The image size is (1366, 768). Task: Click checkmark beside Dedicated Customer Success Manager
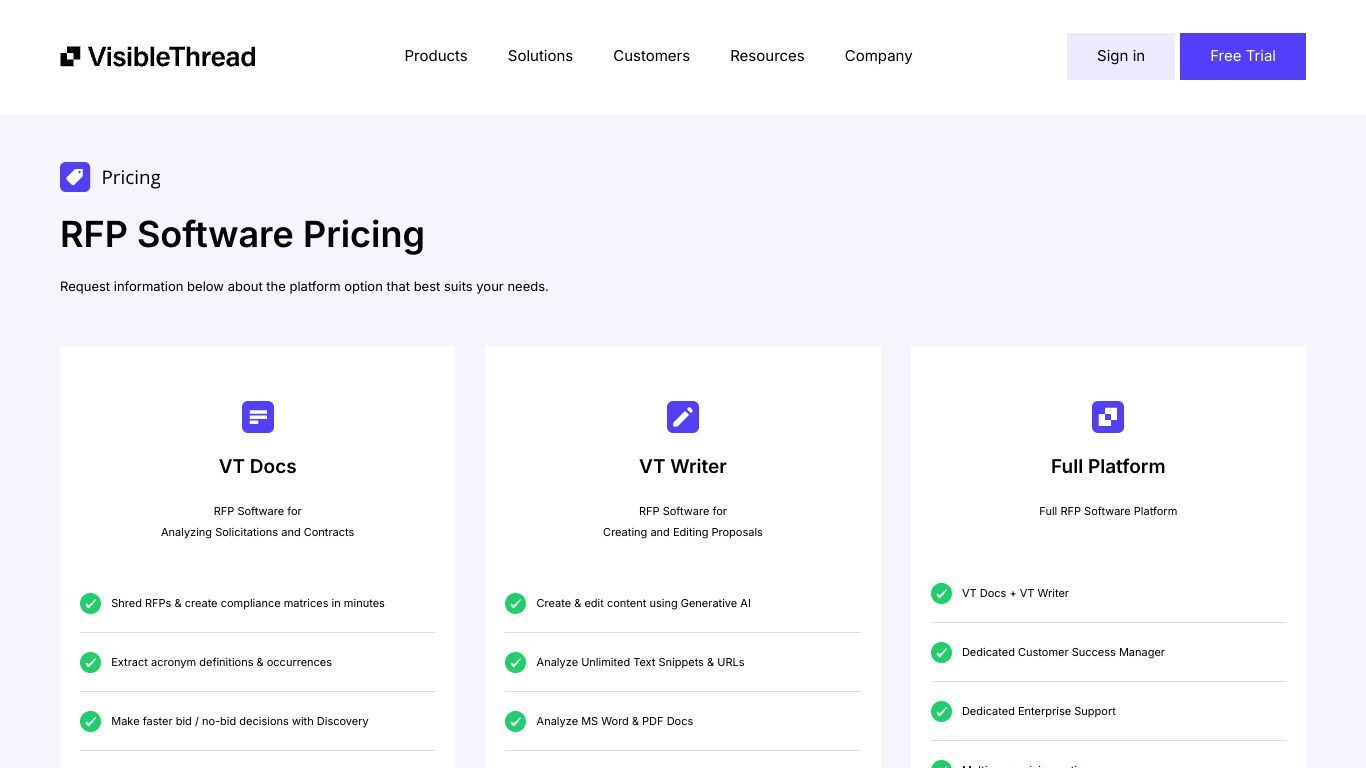tap(941, 652)
